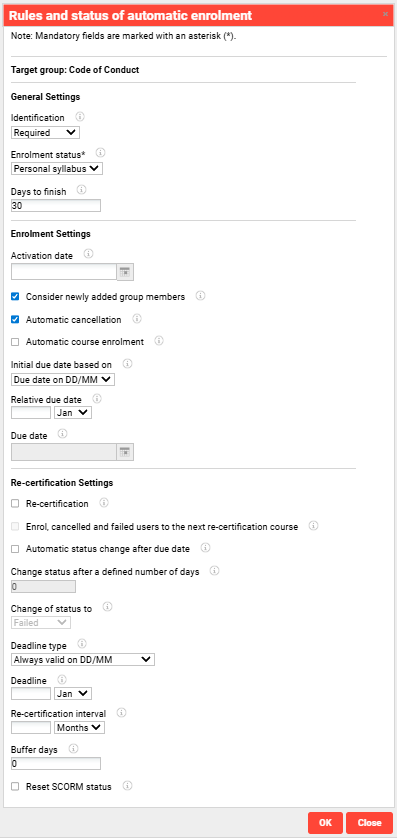The height and width of the screenshot is (838, 397).
Task: Open the Relative due date month dropdown
Action: tap(73, 413)
